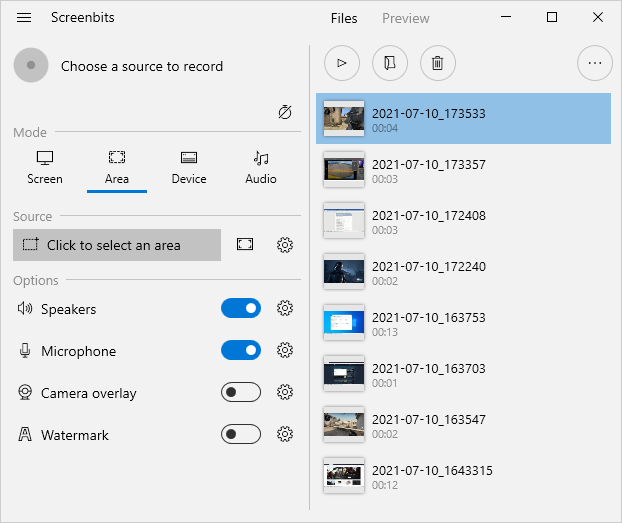
Task: Click the Speakers volume icon
Action: (25, 308)
